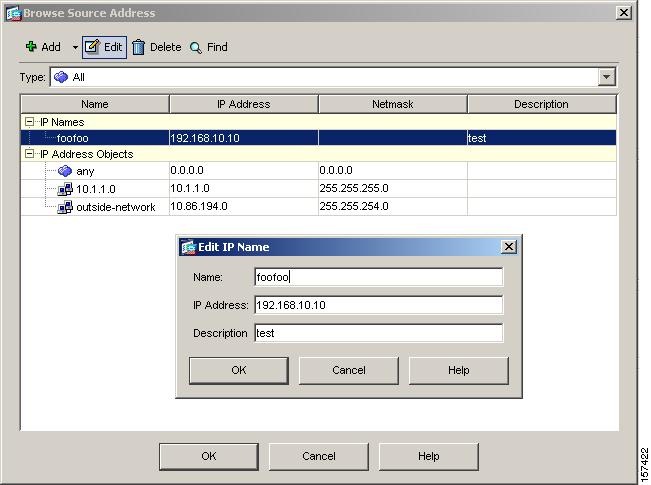Click the cloud icon in Type field
Image resolution: width=651 pixels, height=485 pixels.
point(61,77)
